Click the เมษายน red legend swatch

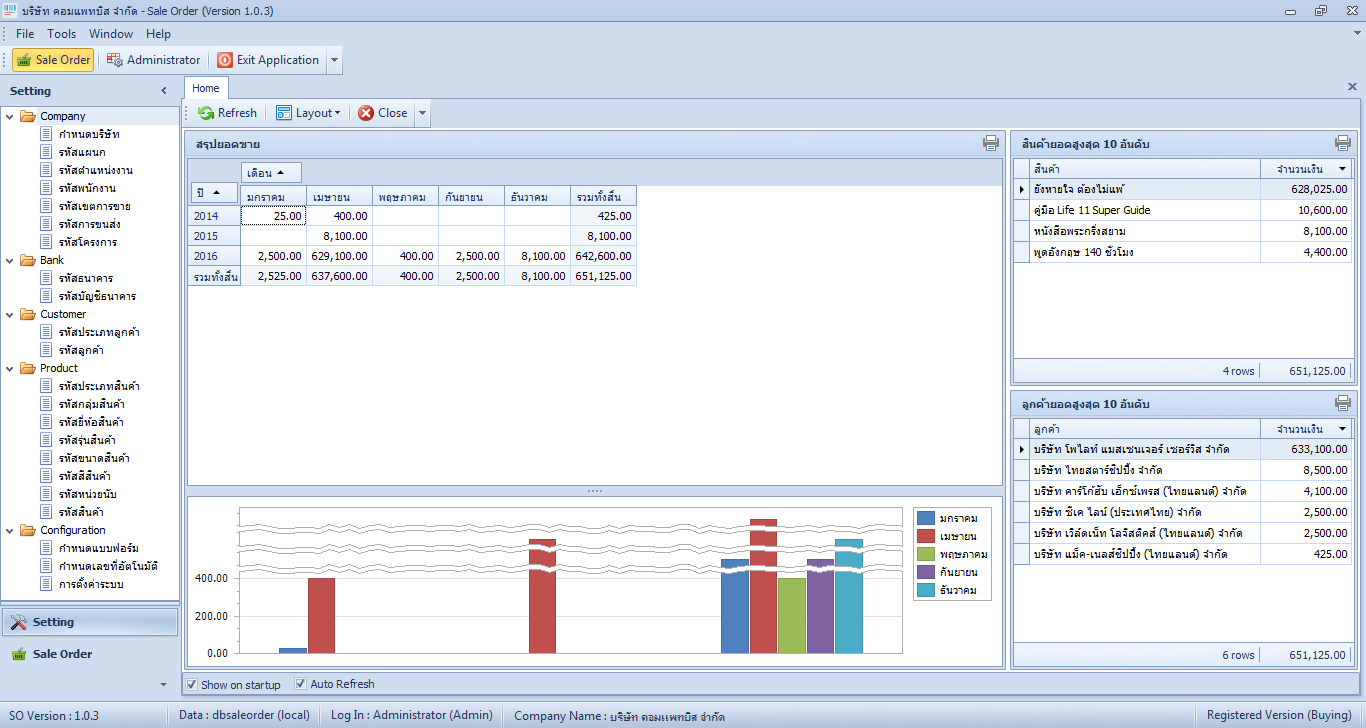click(x=926, y=536)
